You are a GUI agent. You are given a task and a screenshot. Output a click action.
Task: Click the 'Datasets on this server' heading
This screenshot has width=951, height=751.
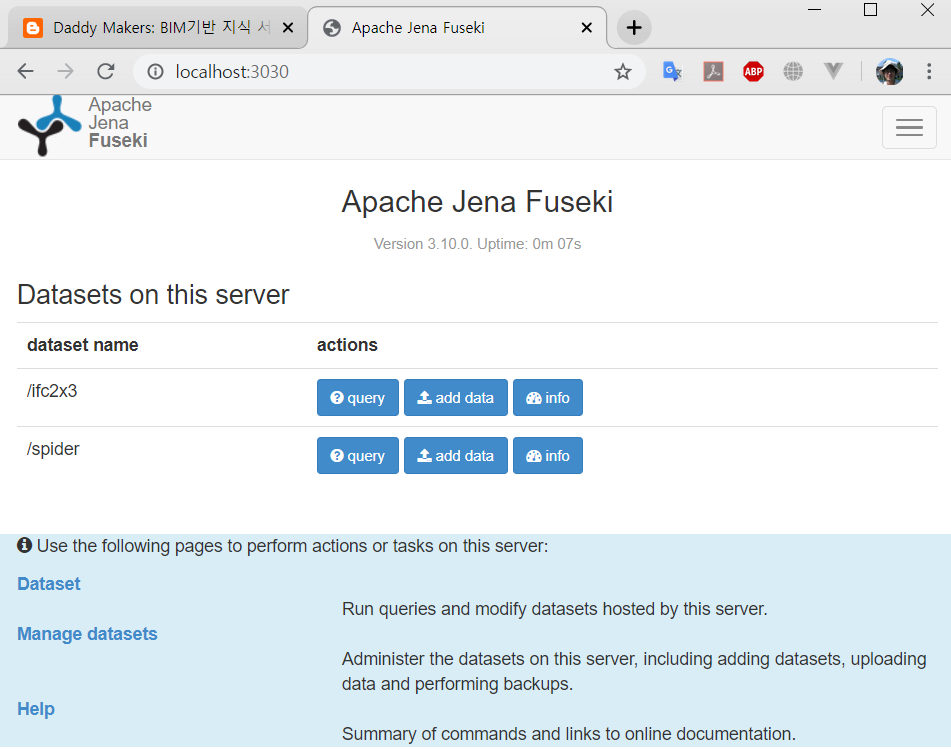153,295
